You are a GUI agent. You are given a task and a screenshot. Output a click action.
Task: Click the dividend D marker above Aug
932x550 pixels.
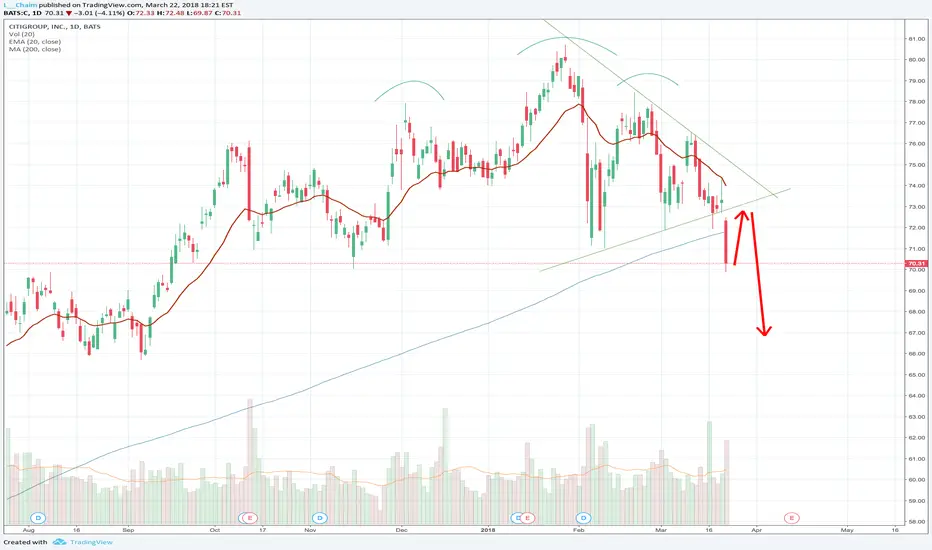39,518
